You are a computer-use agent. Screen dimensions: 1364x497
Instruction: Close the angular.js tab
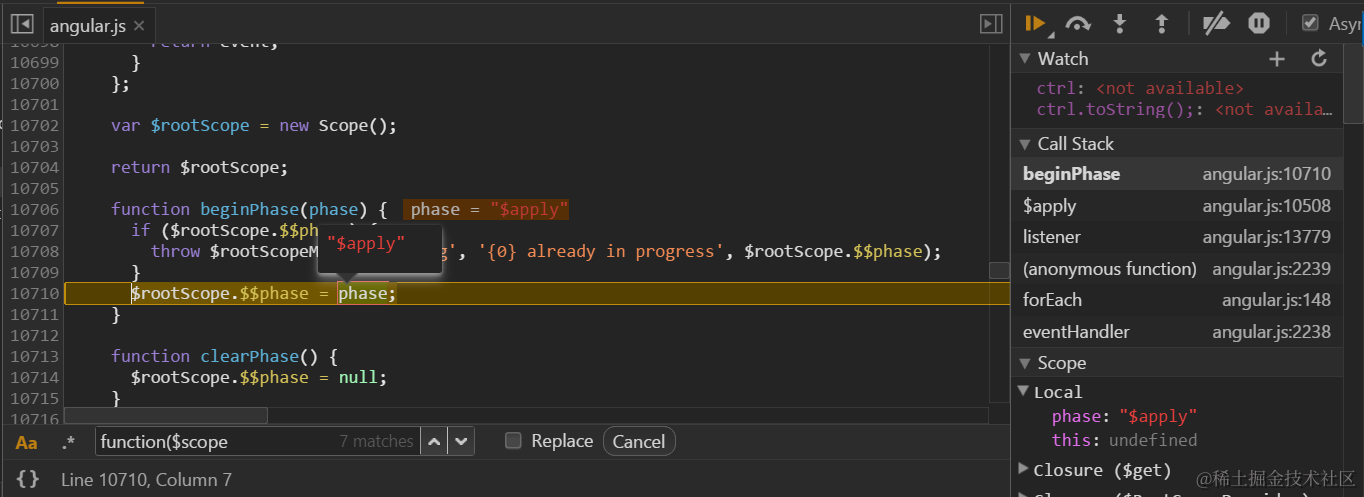(138, 26)
